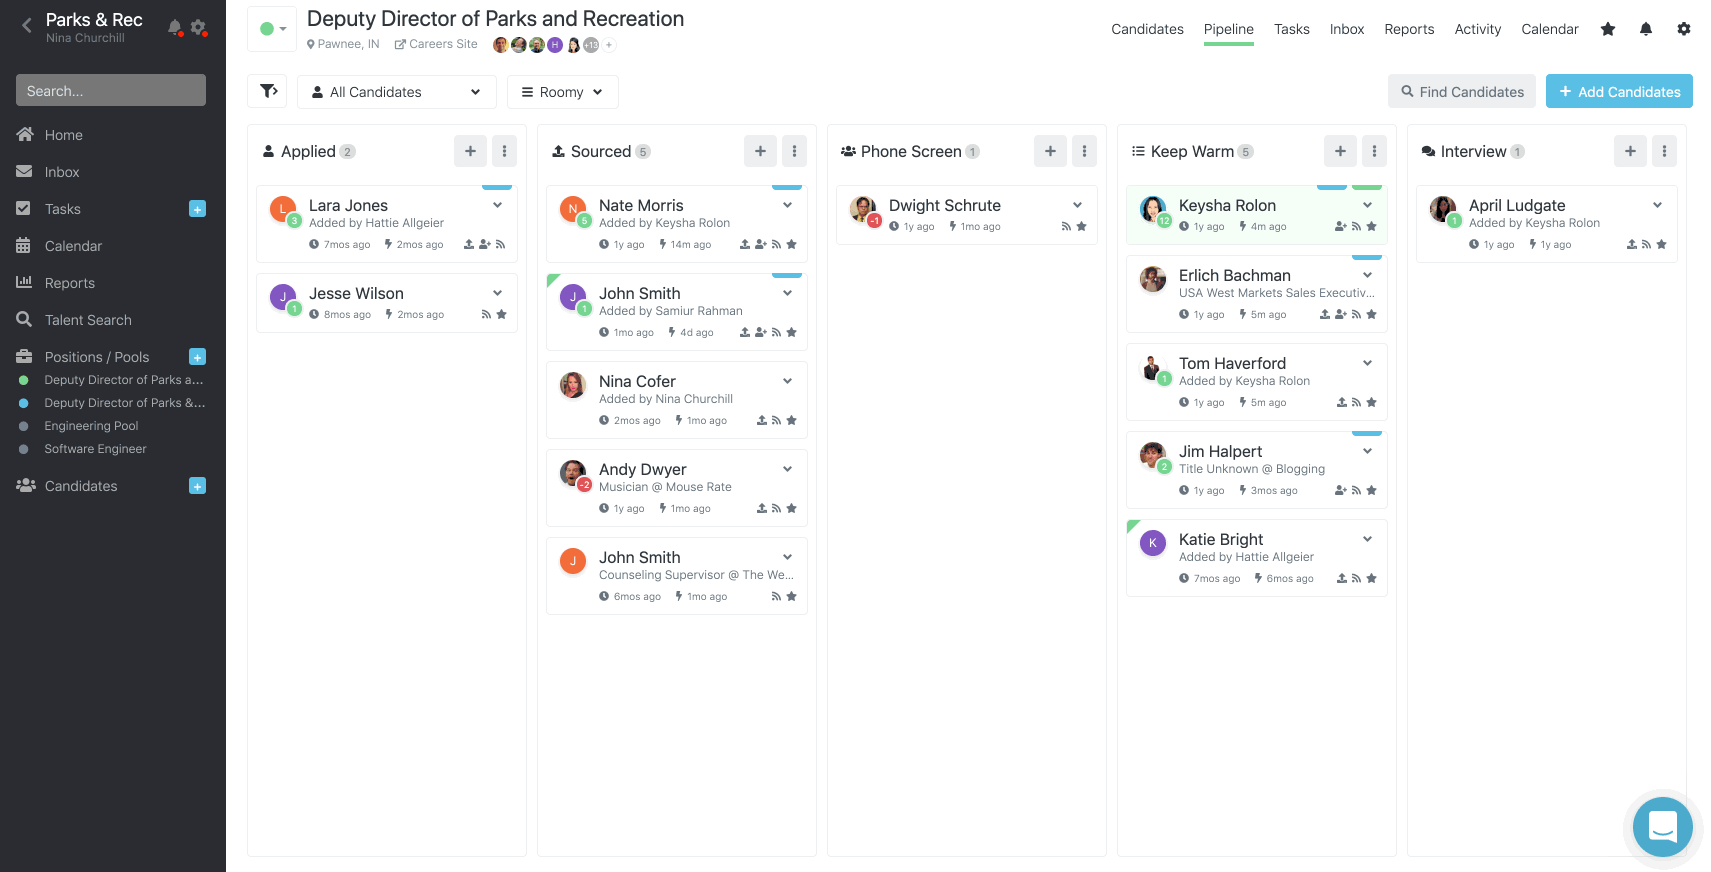Open the Careers Site link
Image resolution: width=1711 pixels, height=872 pixels.
(436, 44)
